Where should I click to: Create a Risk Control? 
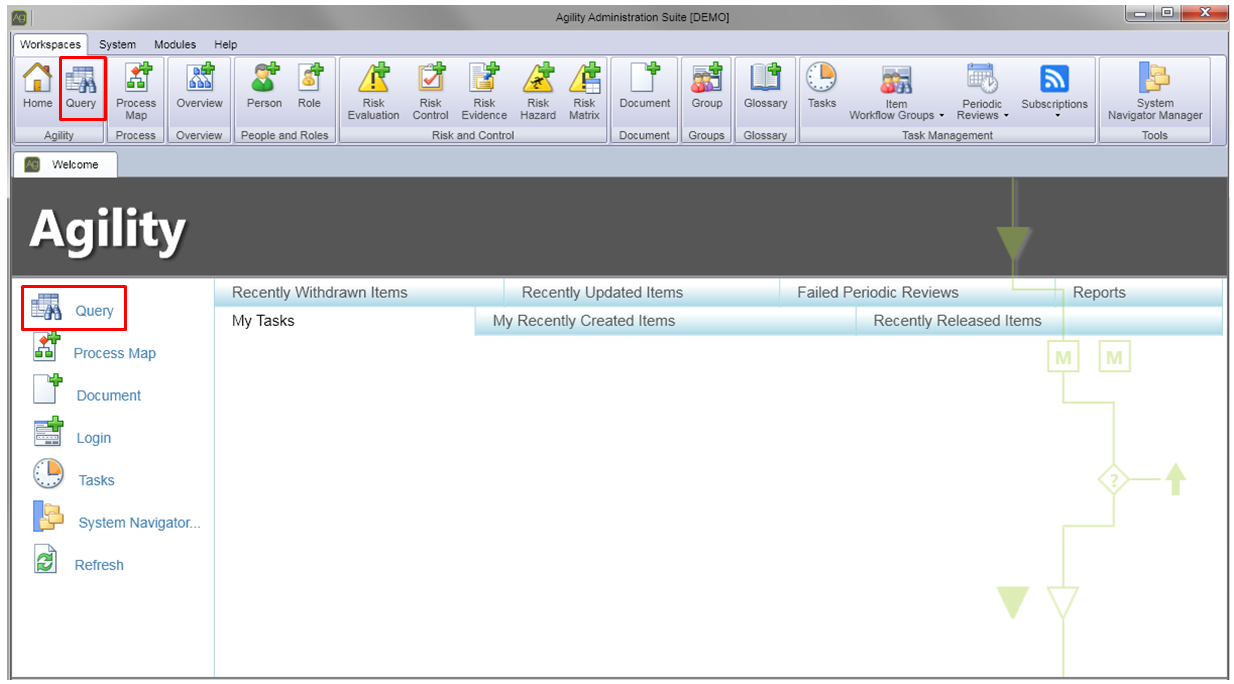(430, 91)
